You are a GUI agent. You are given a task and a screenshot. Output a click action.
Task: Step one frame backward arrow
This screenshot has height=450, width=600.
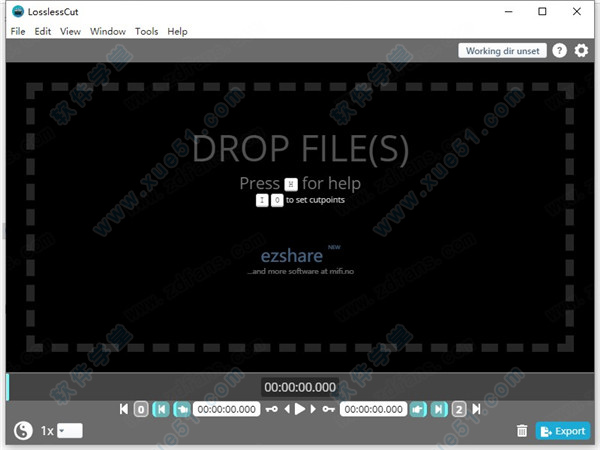coord(287,409)
